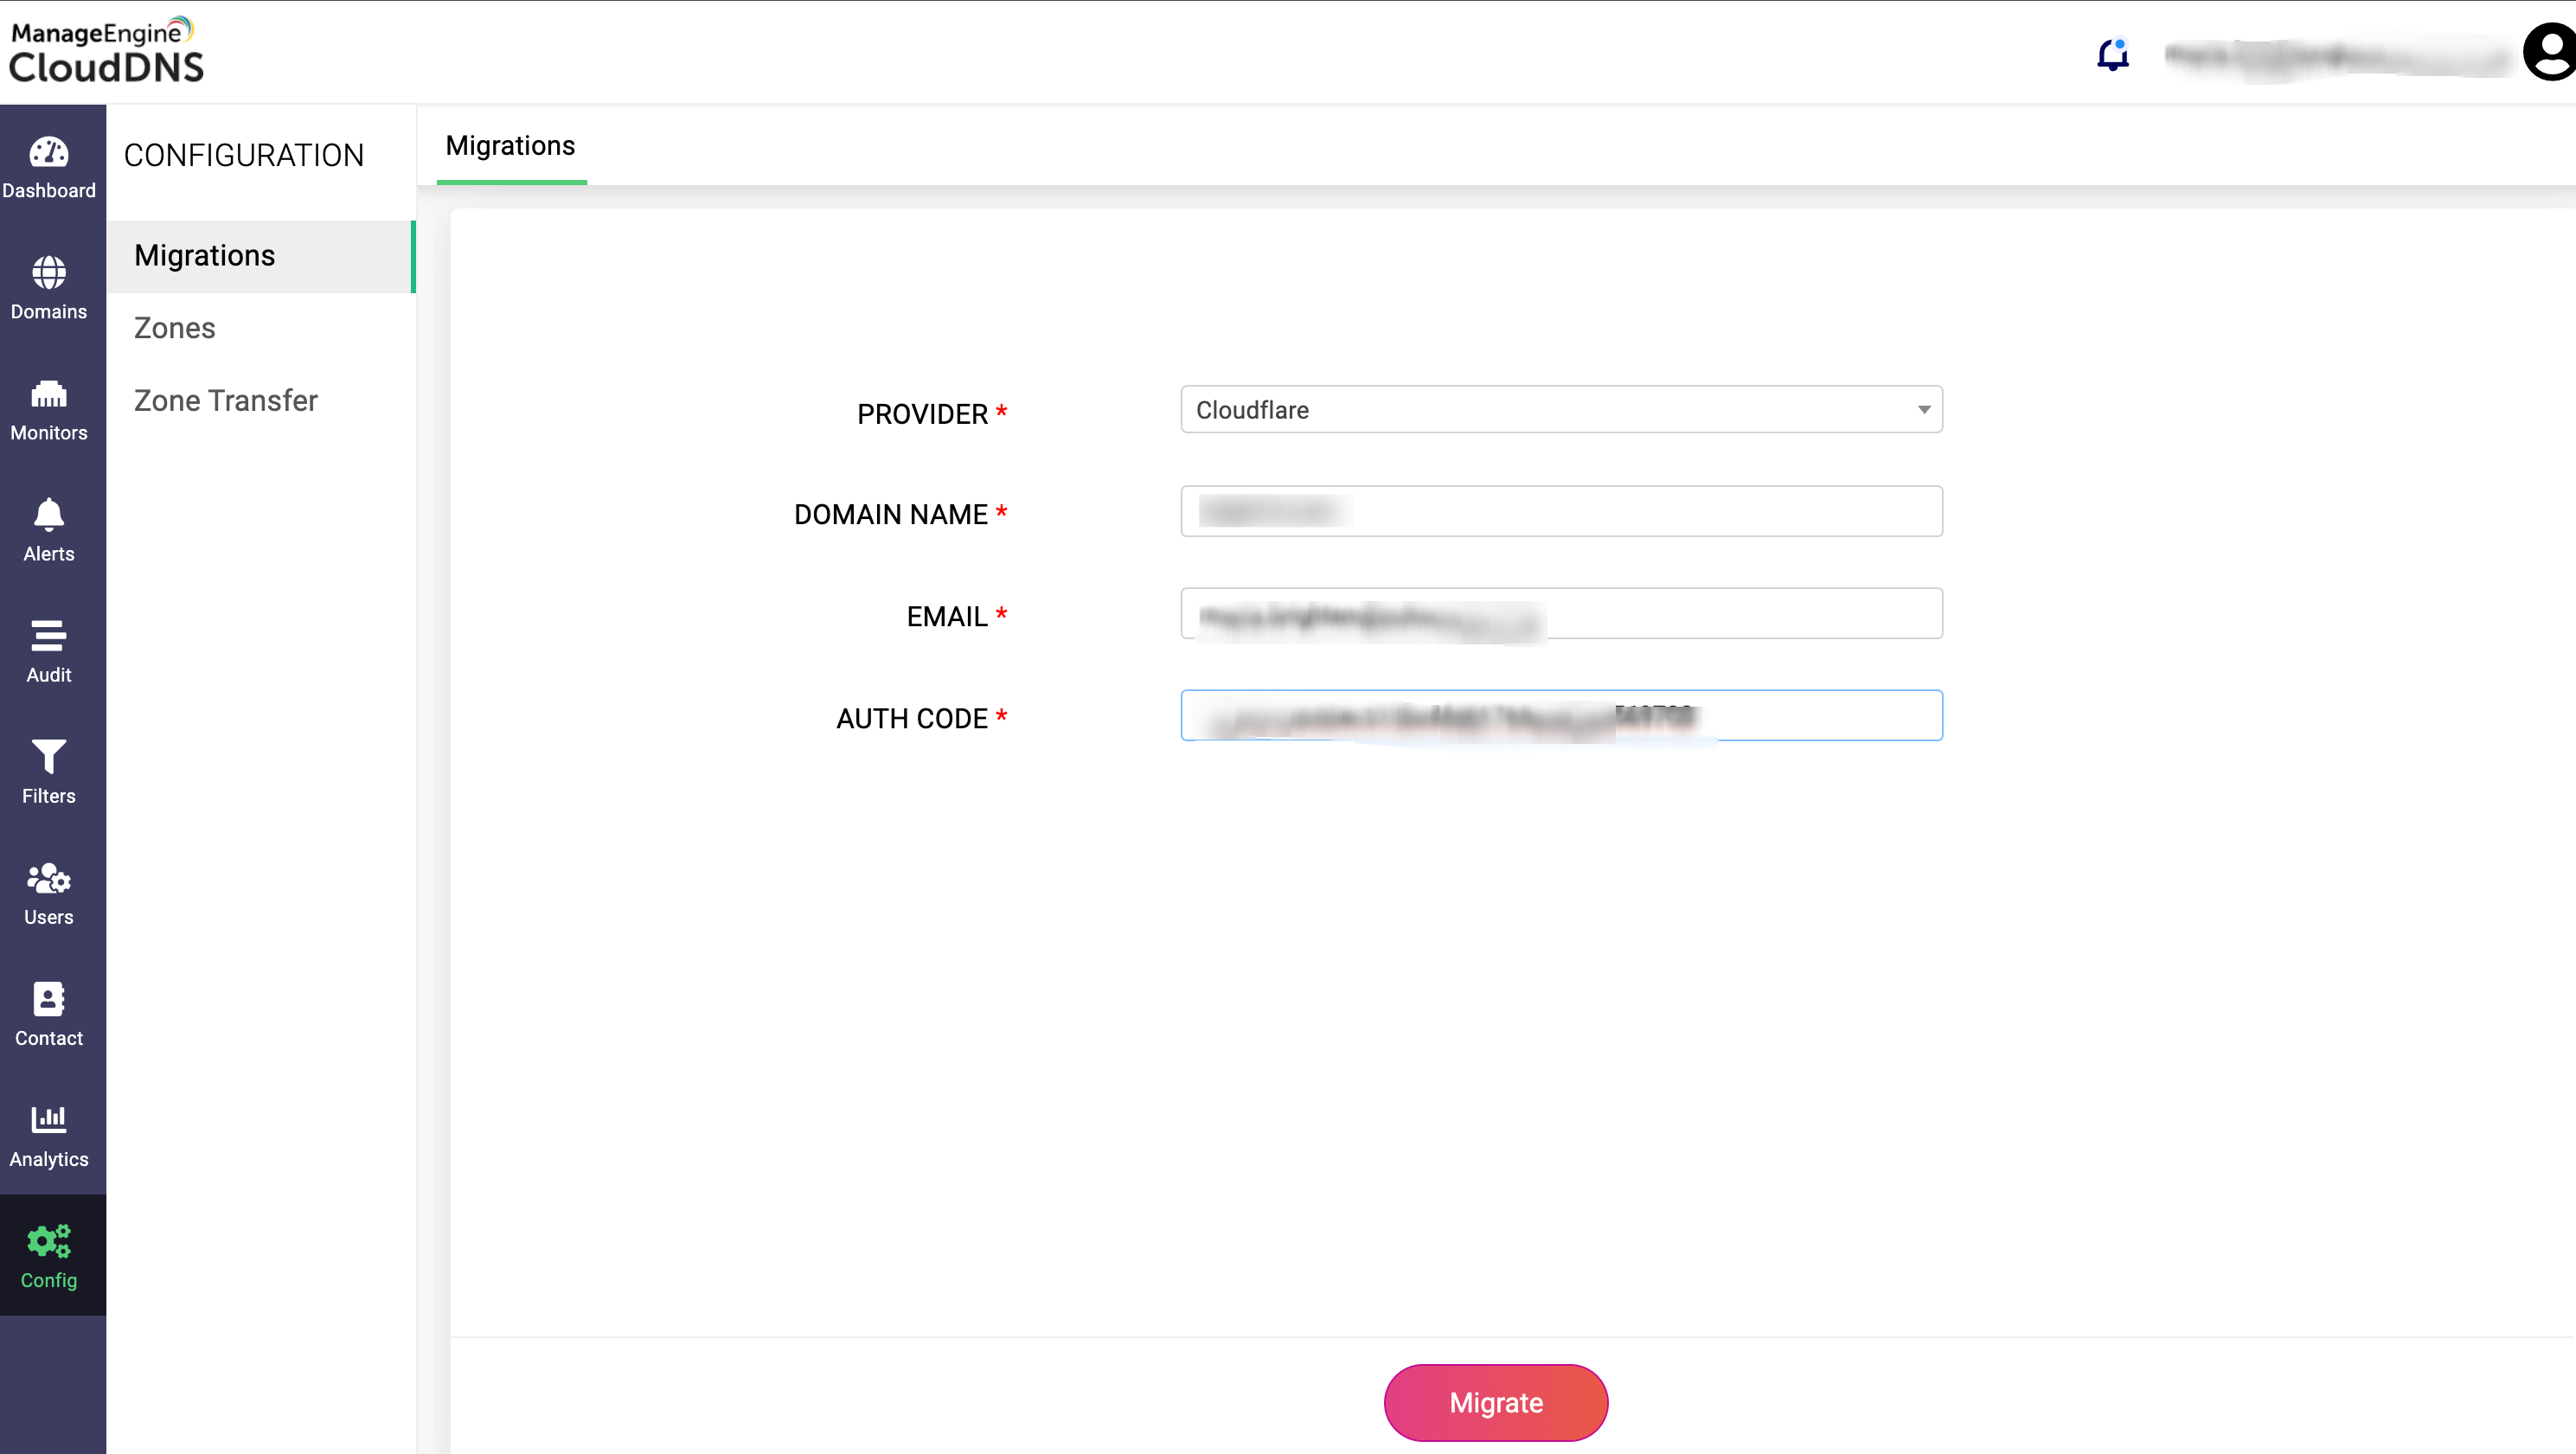The height and width of the screenshot is (1454, 2576).
Task: Expand the Provider dropdown showing Cloudflare
Action: (1560, 410)
